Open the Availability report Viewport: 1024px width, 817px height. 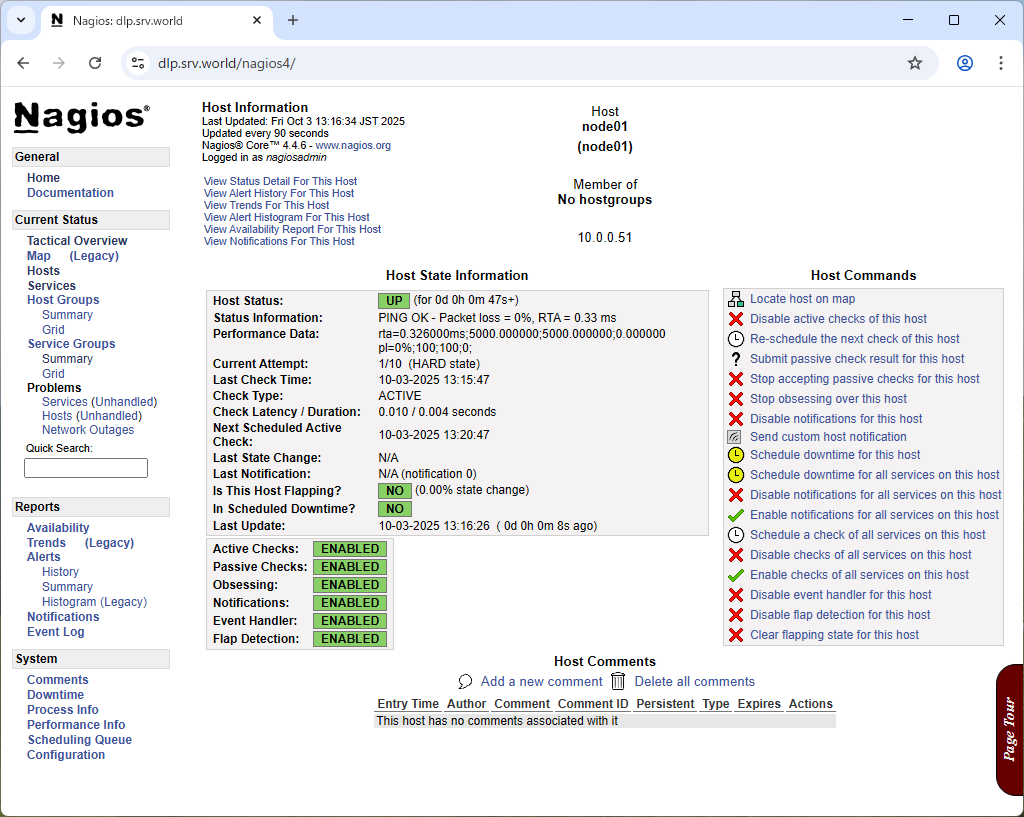[x=58, y=527]
